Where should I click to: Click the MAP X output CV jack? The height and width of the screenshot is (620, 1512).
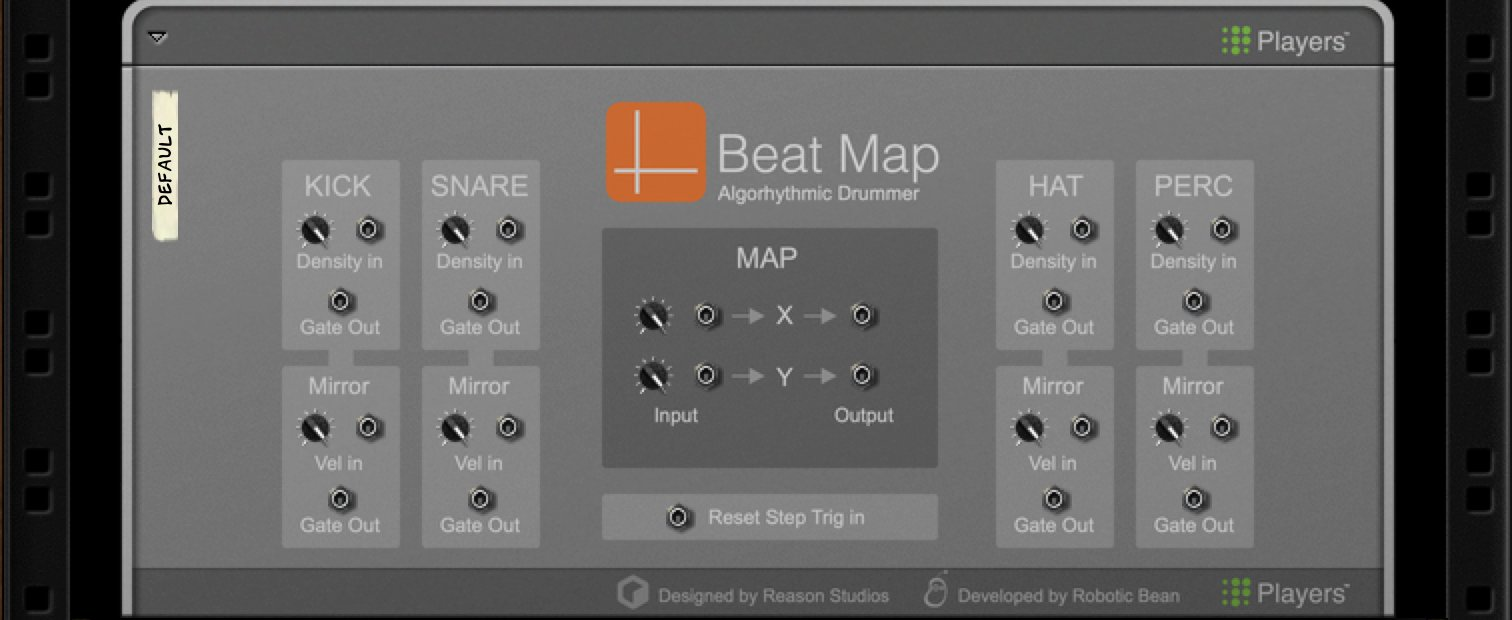864,316
